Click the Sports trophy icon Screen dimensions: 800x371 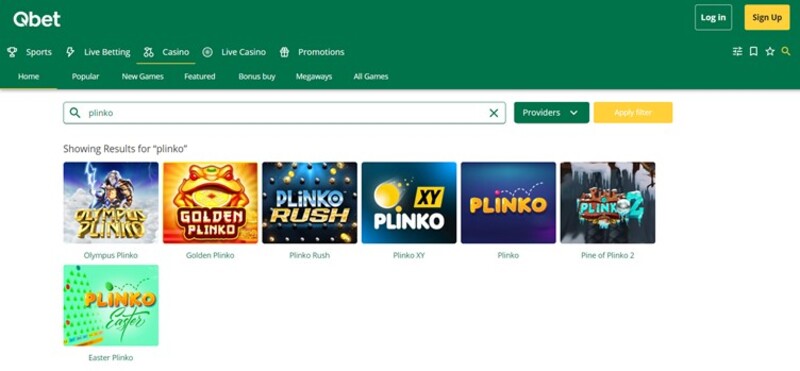(12, 52)
